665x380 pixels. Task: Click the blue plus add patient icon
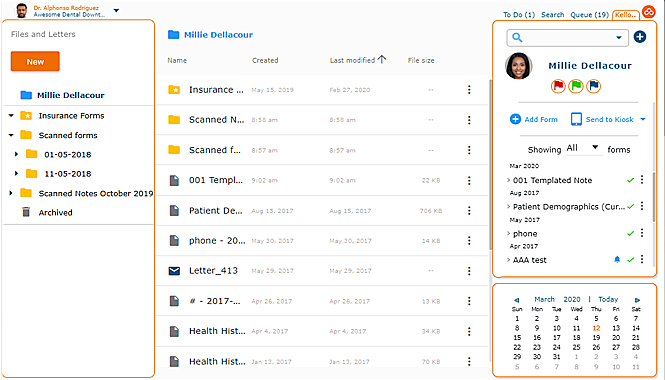(640, 37)
